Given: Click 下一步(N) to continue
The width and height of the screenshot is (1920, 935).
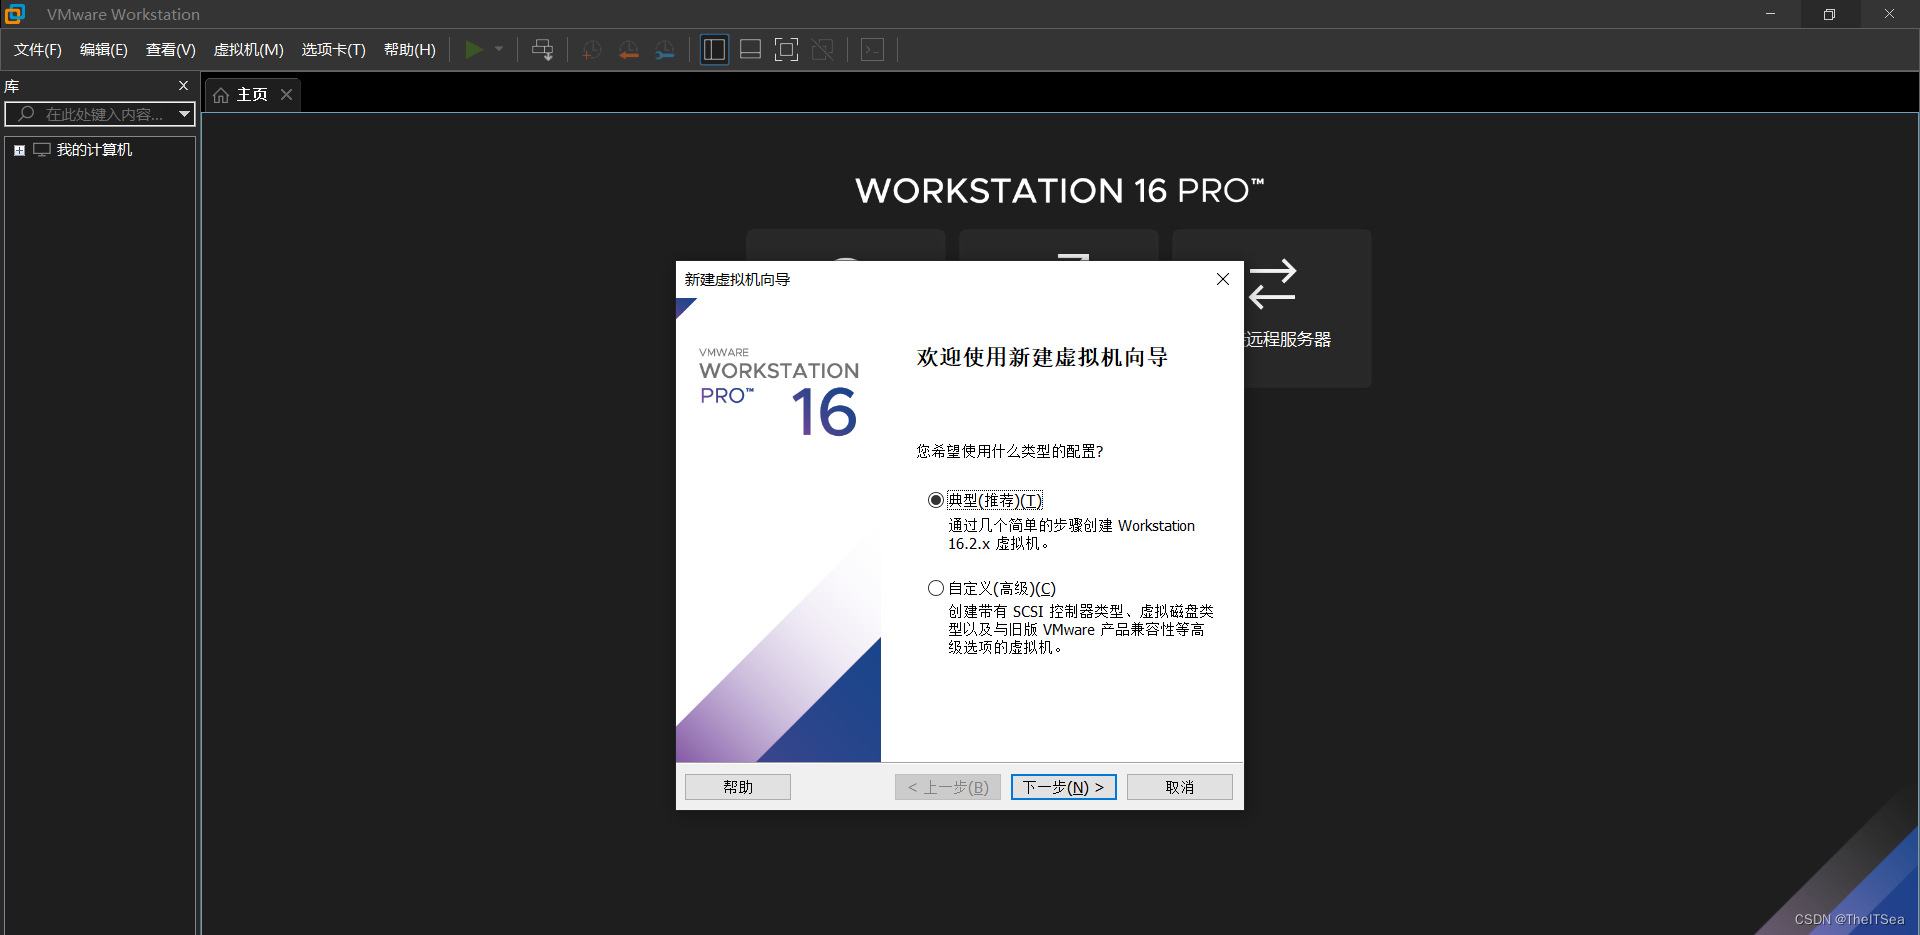Looking at the screenshot, I should (1063, 787).
